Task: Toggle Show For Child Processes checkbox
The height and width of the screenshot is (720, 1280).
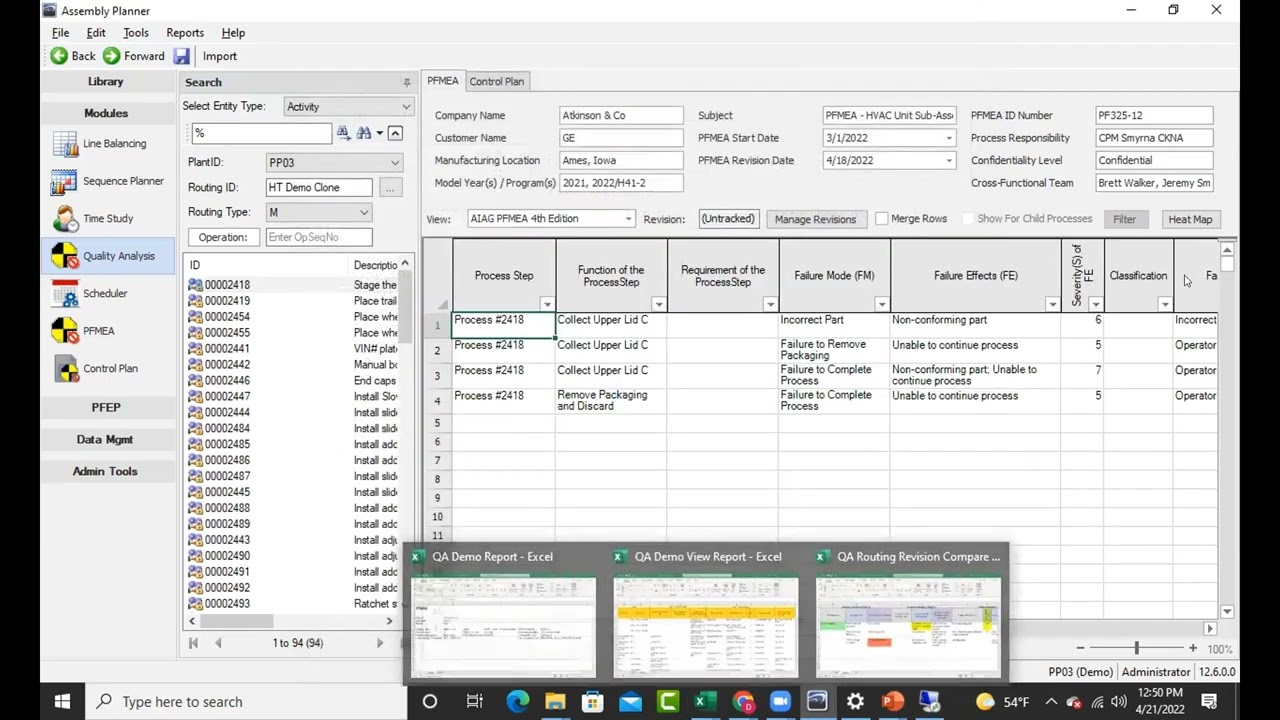Action: click(967, 219)
